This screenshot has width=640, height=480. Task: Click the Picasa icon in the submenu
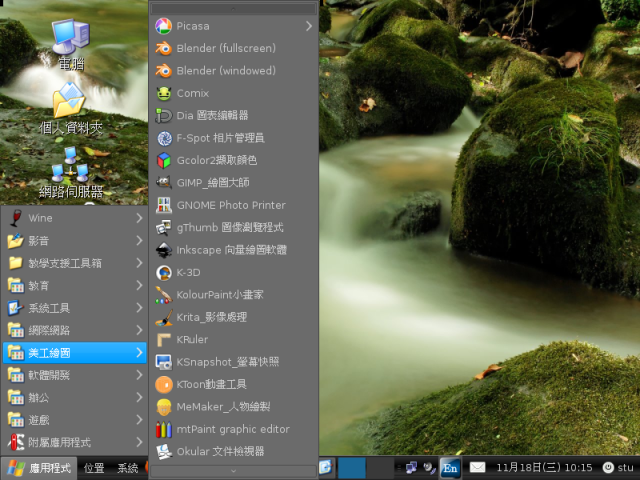pos(164,26)
